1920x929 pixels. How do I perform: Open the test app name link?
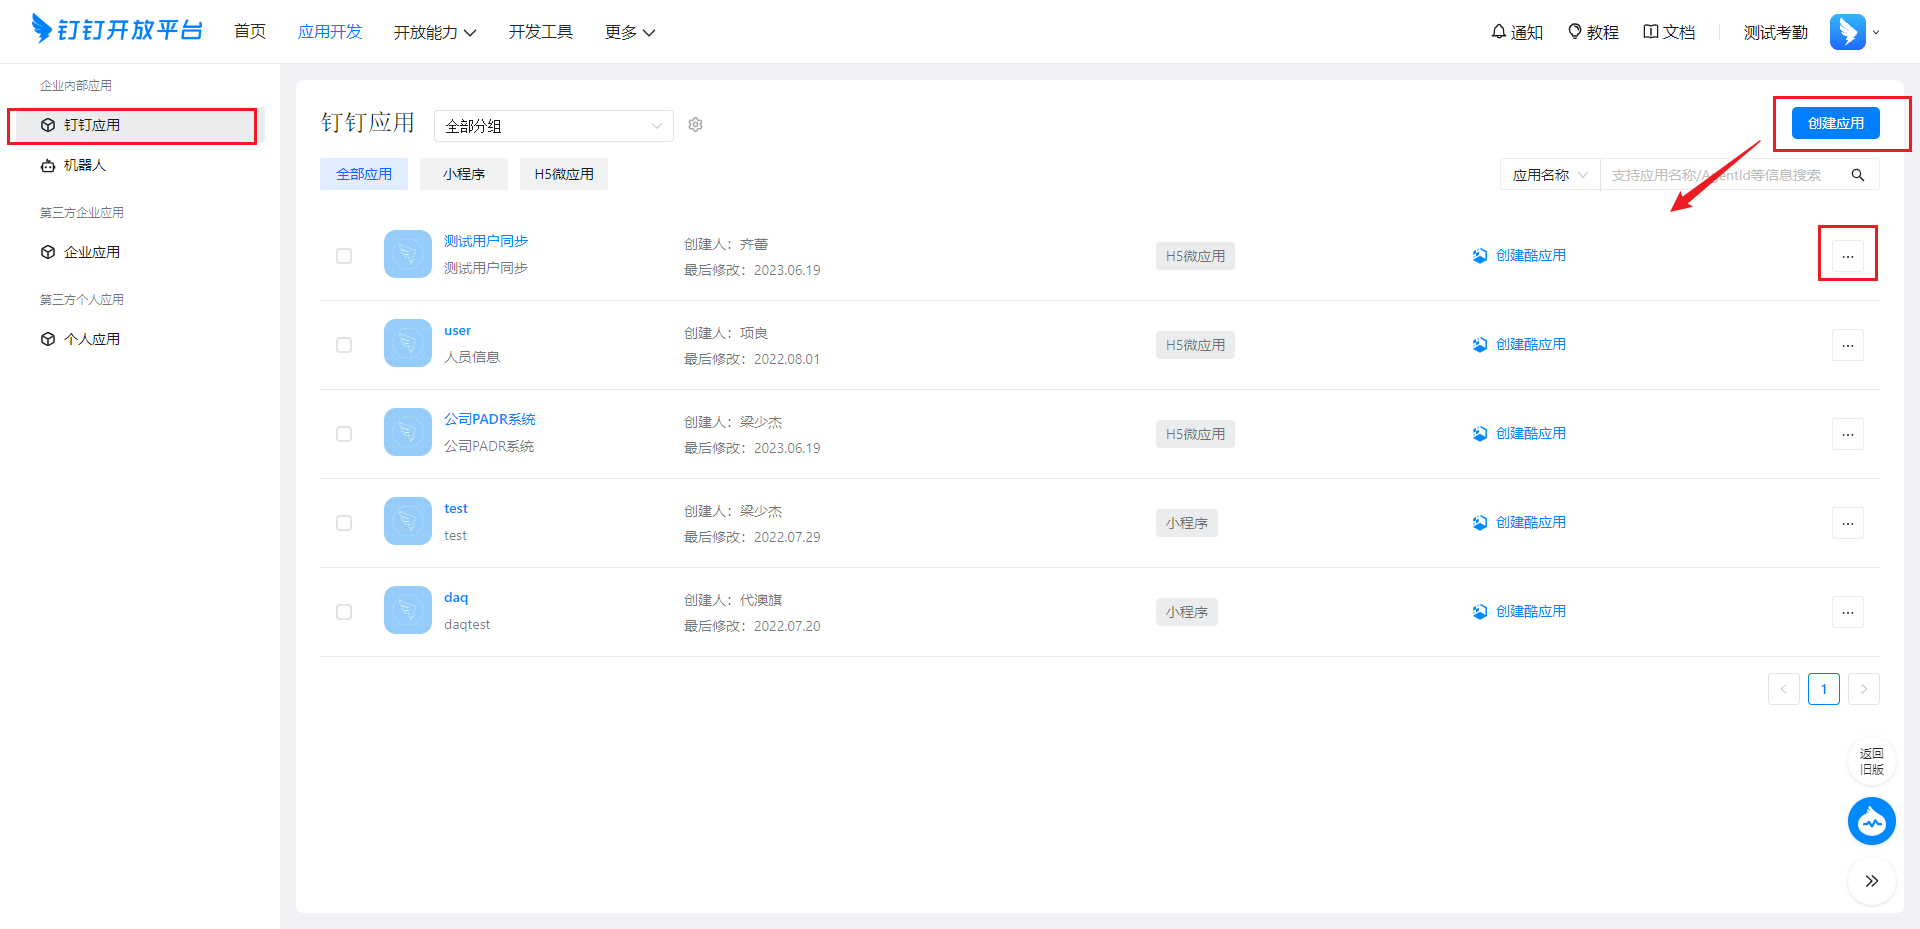point(456,508)
